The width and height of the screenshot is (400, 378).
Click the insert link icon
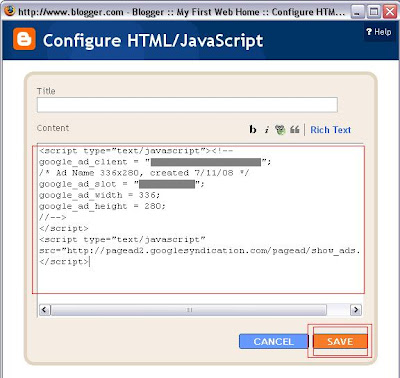coord(280,130)
